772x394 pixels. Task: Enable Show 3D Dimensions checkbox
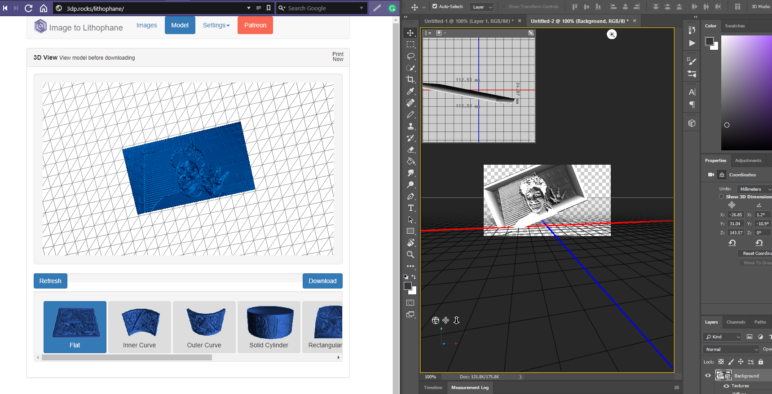tap(721, 197)
